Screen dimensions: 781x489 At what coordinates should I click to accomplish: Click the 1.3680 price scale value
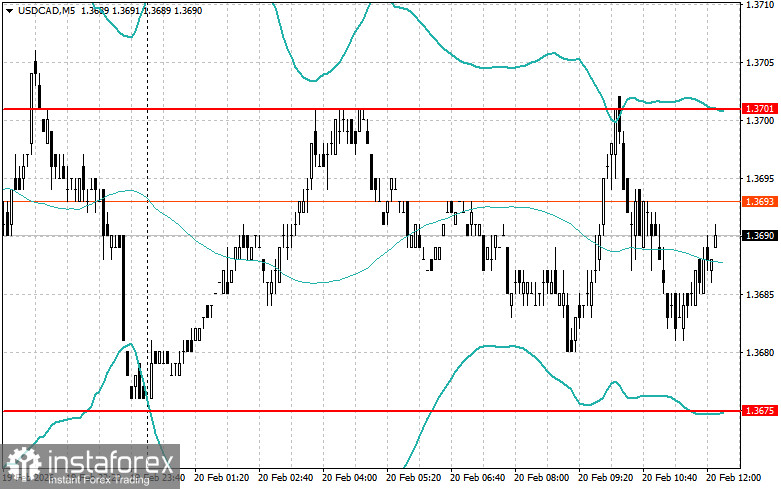click(760, 353)
